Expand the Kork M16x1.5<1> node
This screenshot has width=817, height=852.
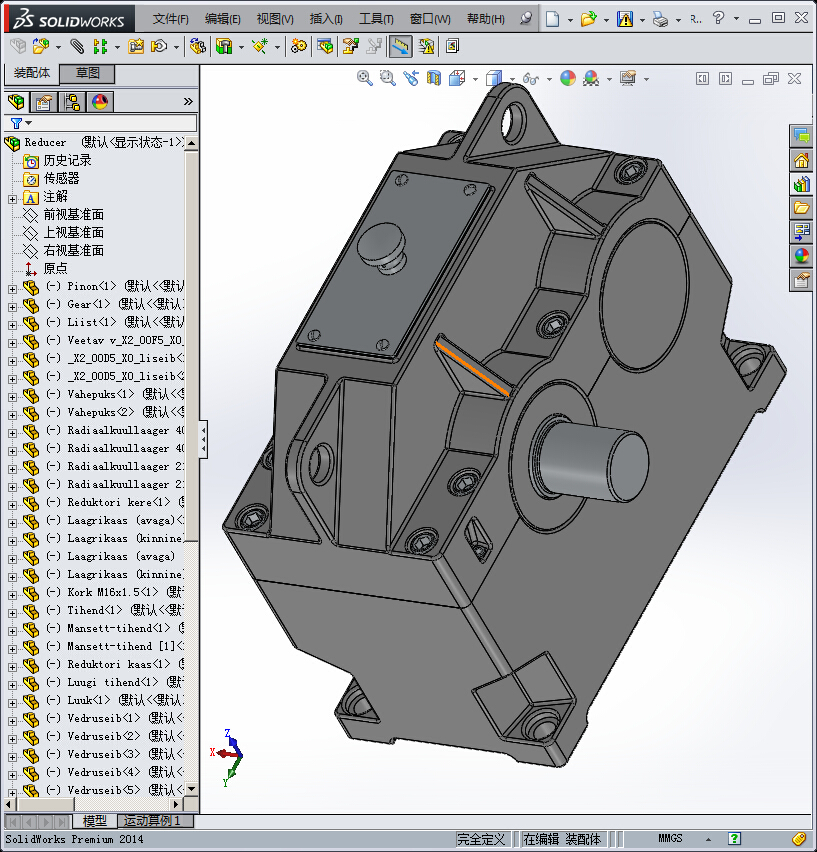(12, 595)
